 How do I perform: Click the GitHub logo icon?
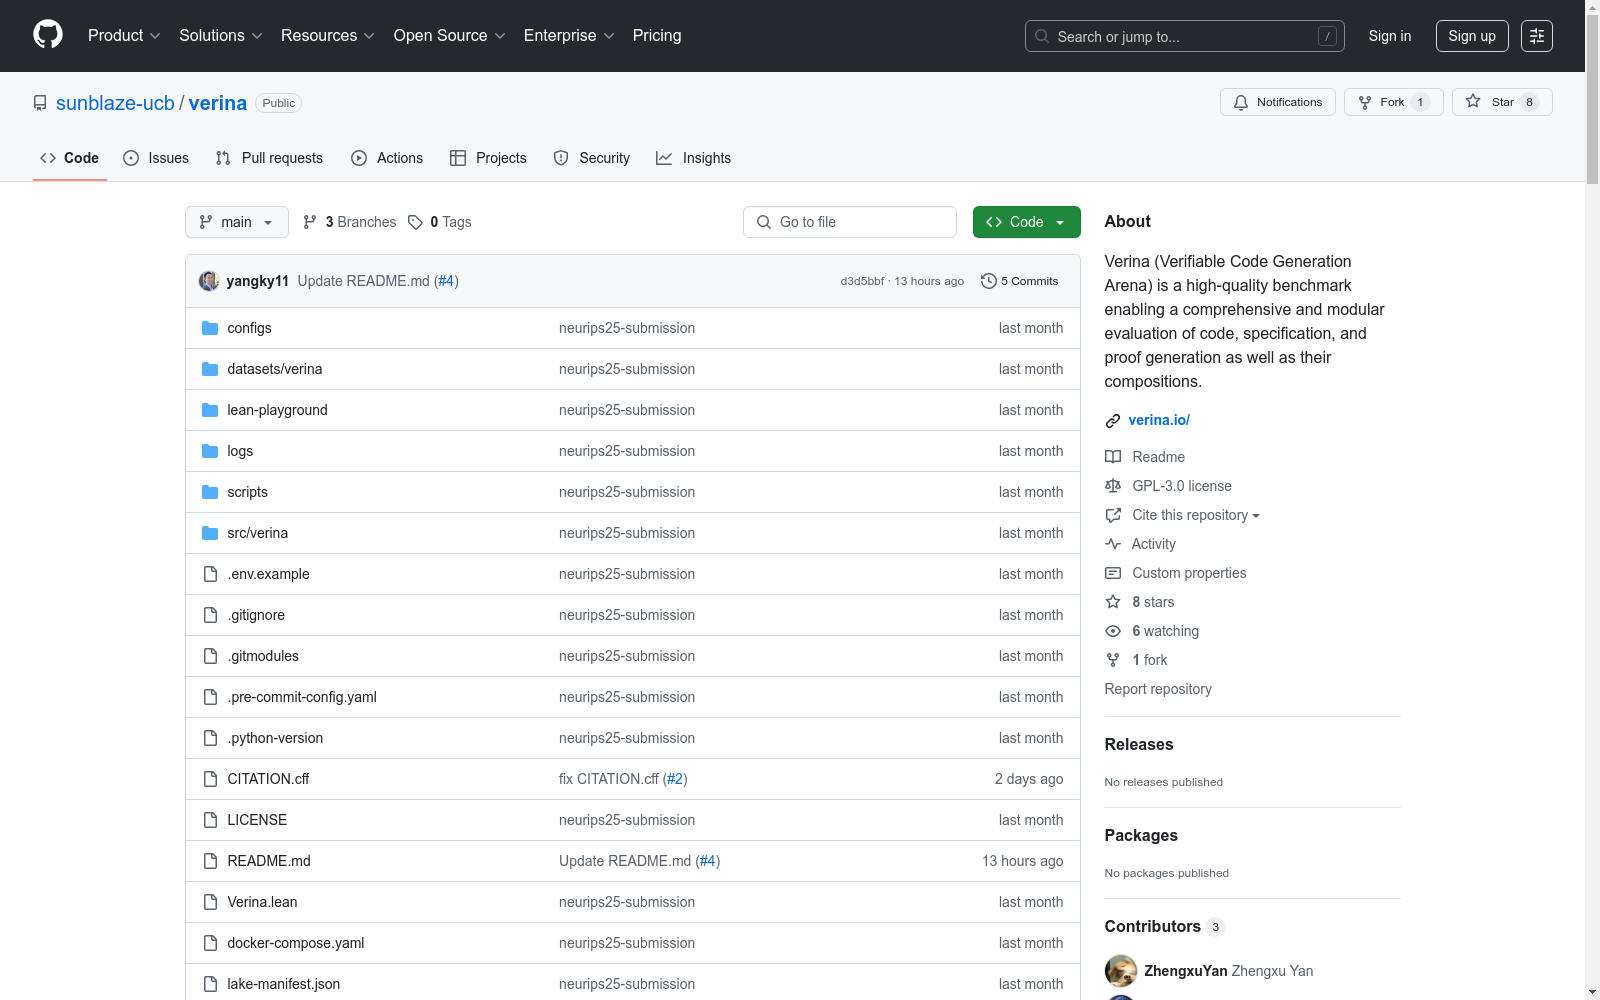(x=48, y=35)
